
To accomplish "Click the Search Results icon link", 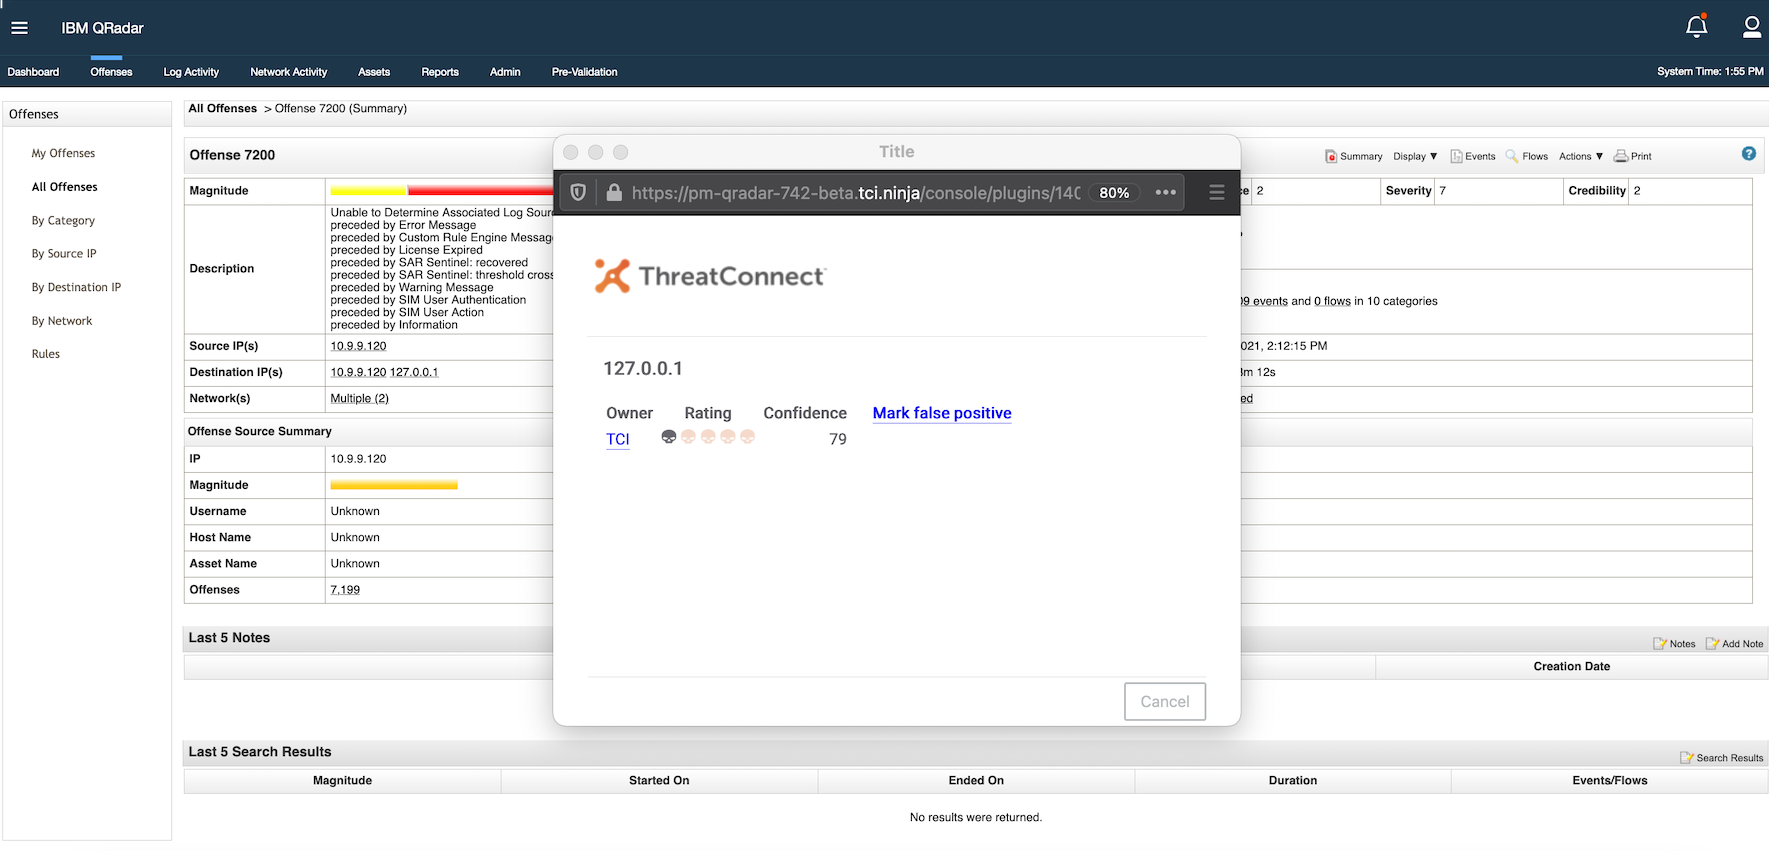I will pyautogui.click(x=1721, y=758).
